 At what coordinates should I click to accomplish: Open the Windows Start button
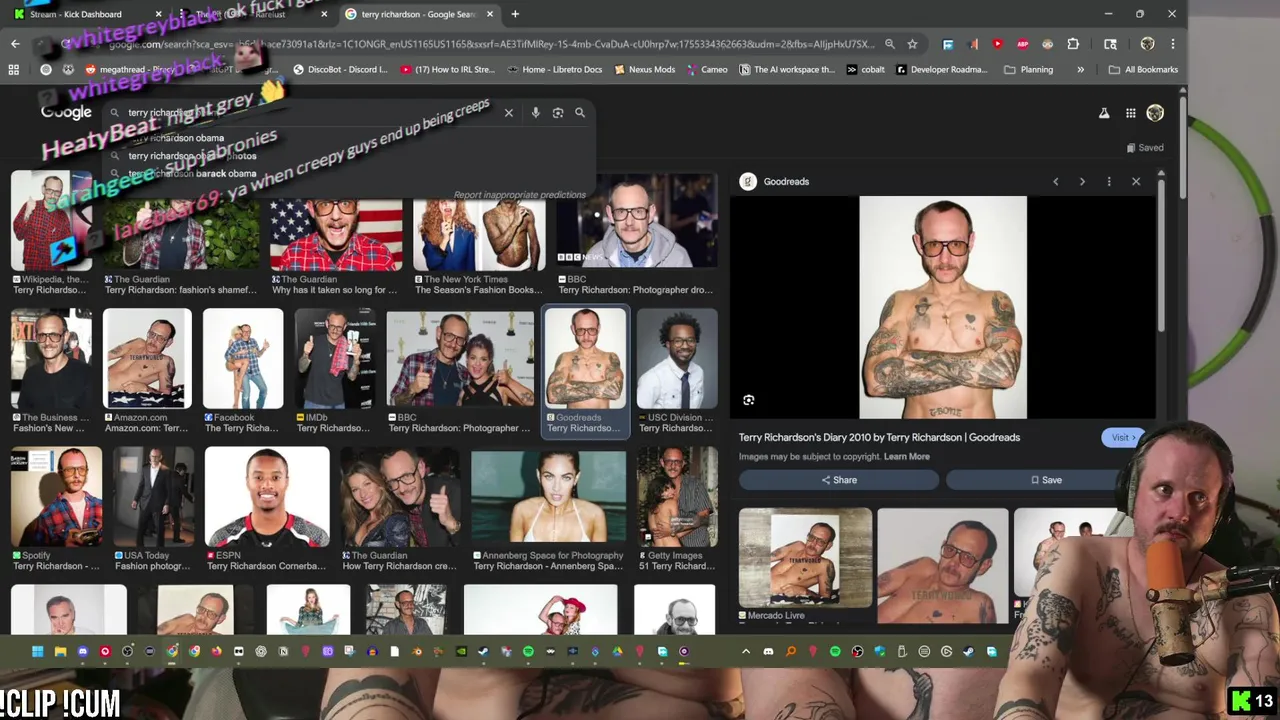coord(37,652)
